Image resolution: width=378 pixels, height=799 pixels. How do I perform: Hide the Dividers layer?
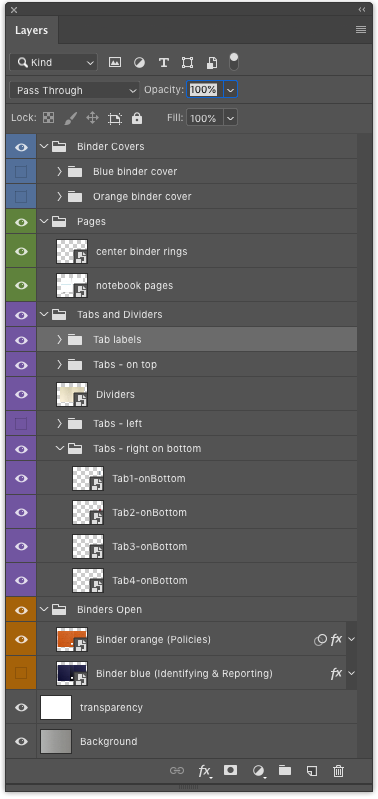21,394
